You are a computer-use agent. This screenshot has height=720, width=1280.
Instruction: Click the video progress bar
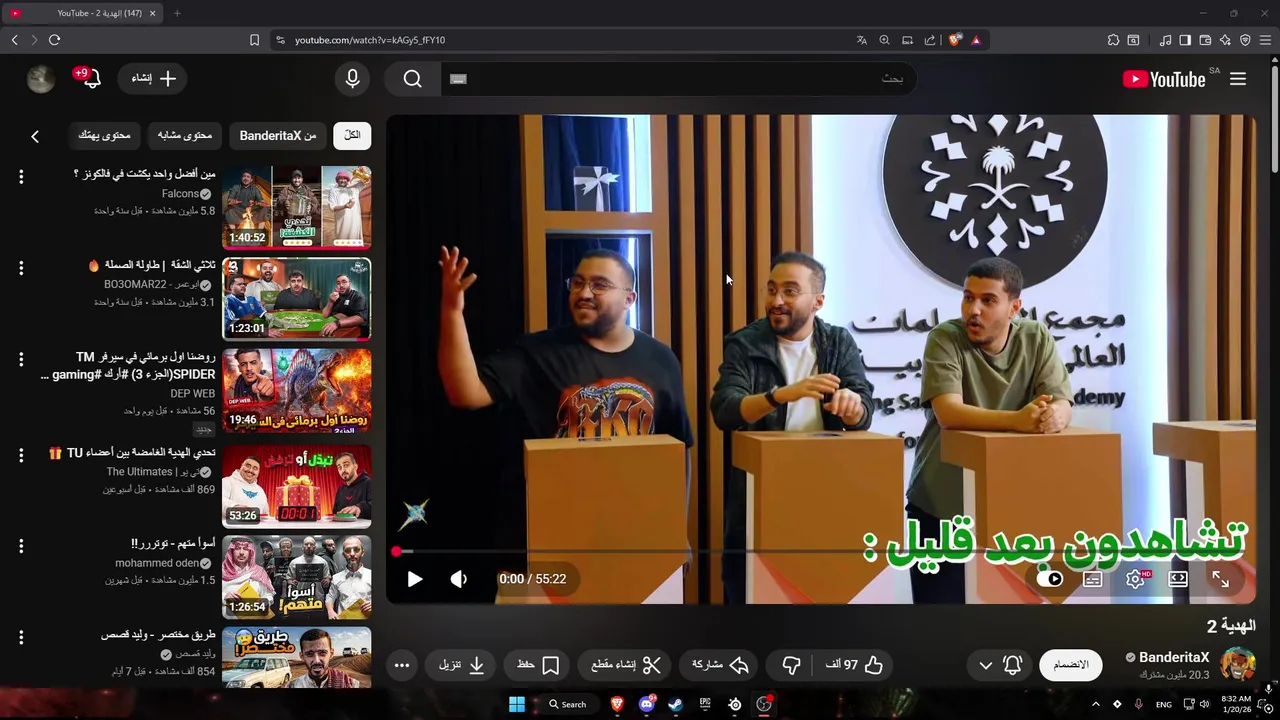point(822,551)
